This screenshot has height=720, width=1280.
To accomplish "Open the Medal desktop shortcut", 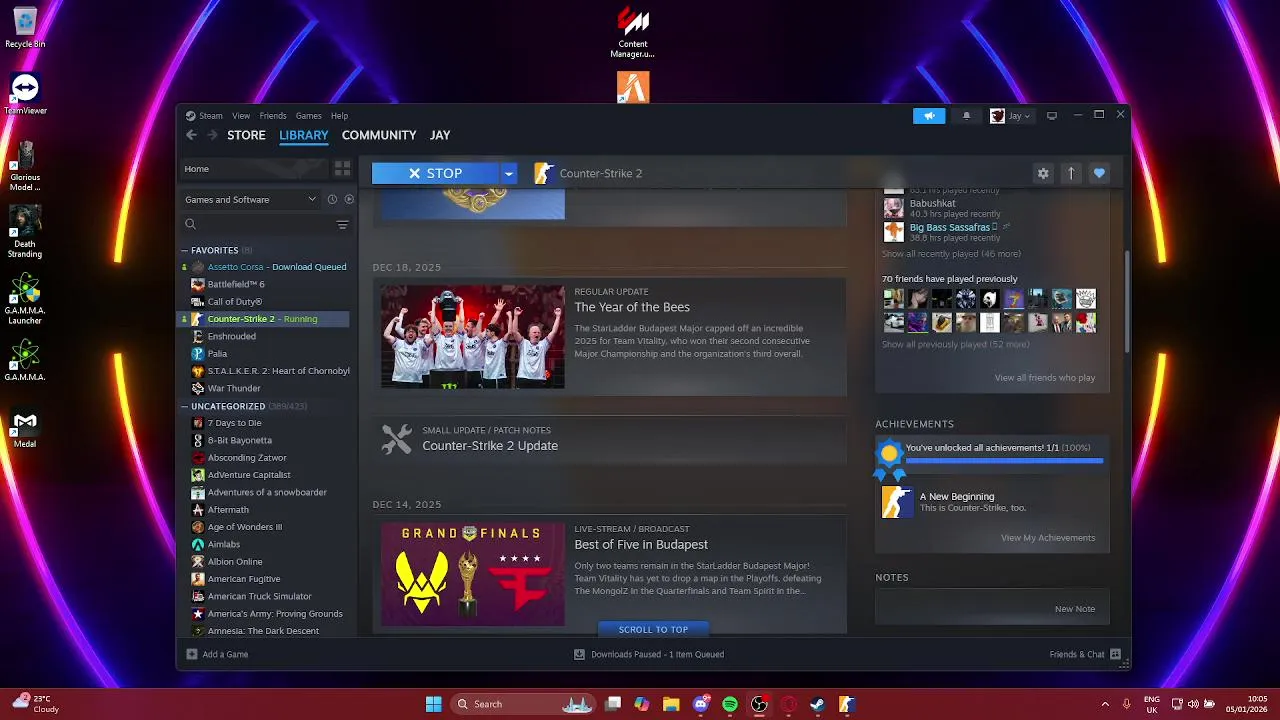I will [25, 430].
